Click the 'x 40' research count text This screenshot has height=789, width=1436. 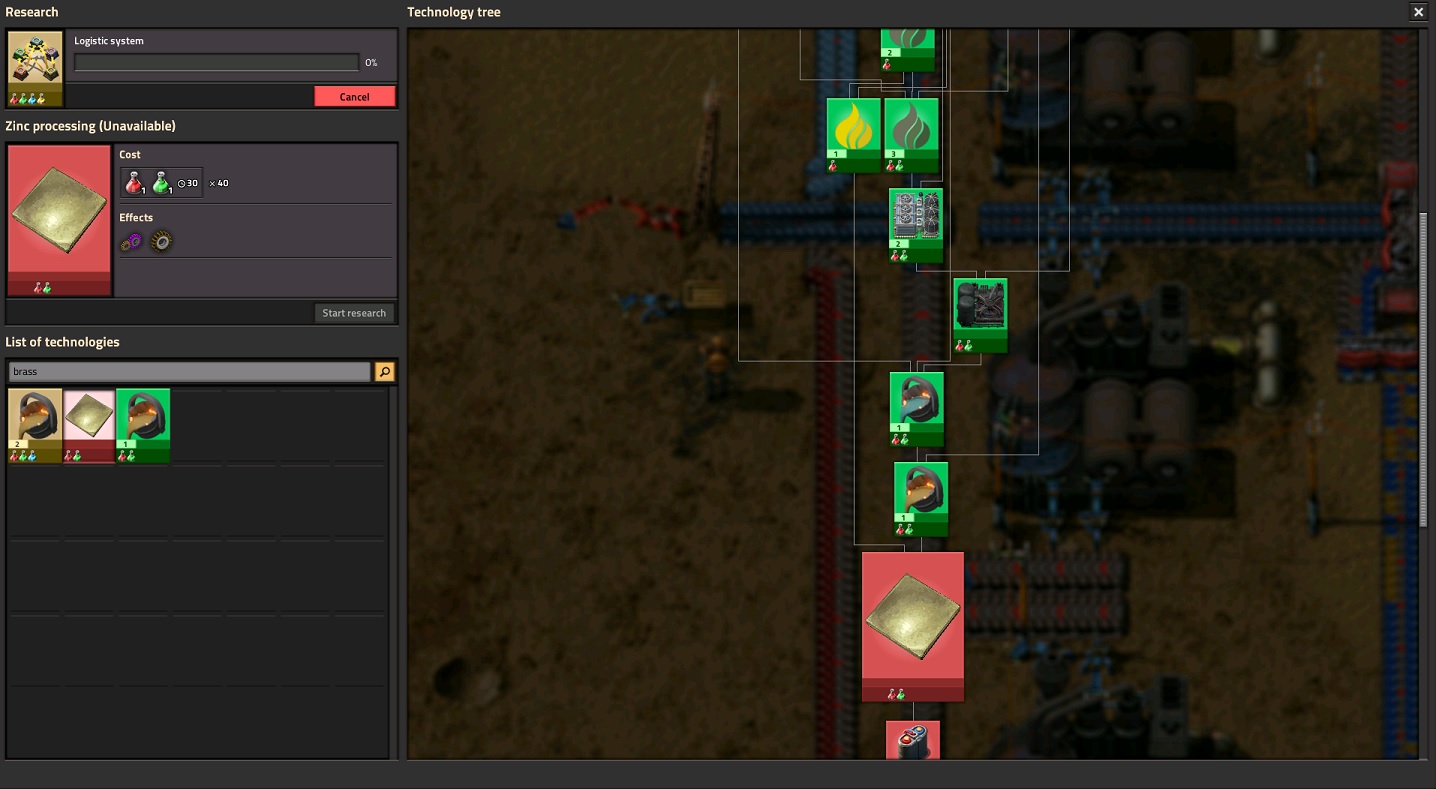tap(219, 183)
